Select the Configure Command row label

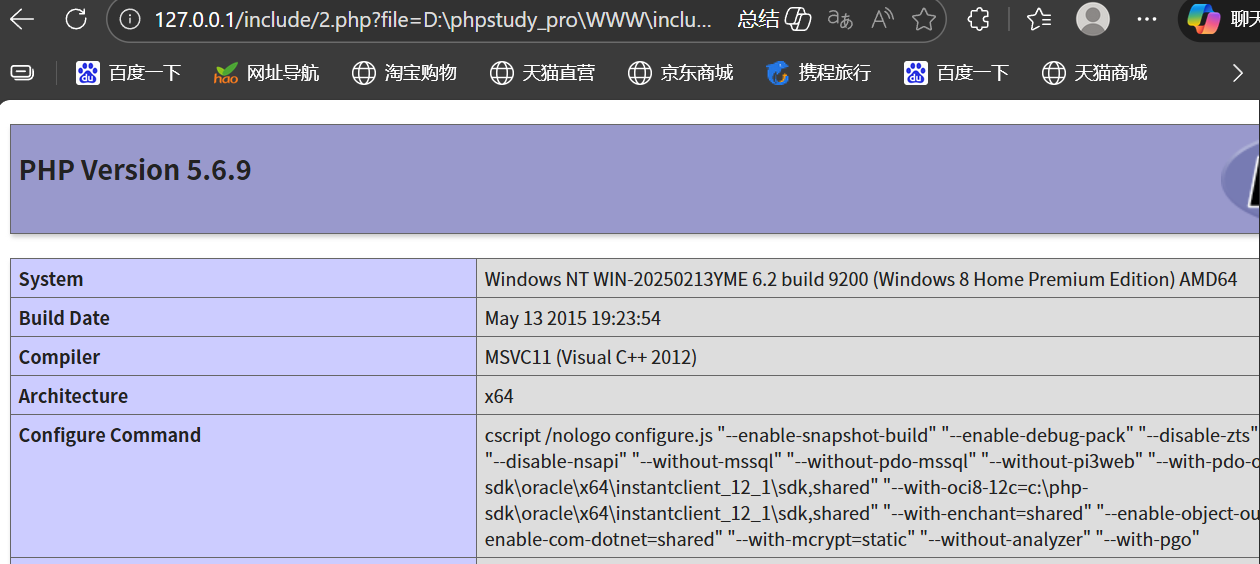[x=110, y=435]
